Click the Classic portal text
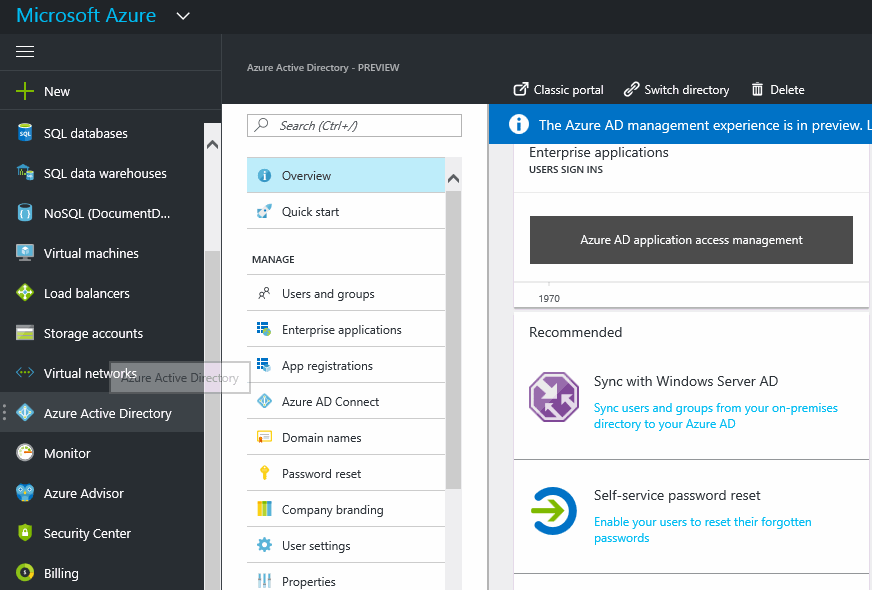 point(568,90)
